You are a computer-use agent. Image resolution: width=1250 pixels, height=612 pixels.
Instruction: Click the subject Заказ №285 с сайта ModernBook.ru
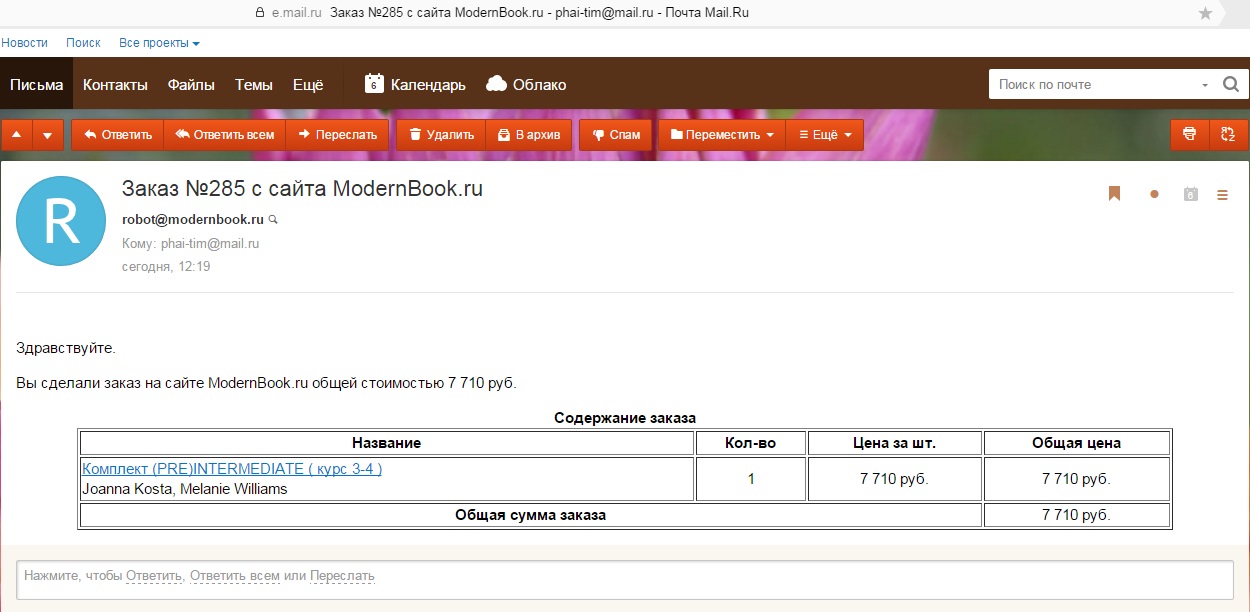[x=302, y=188]
